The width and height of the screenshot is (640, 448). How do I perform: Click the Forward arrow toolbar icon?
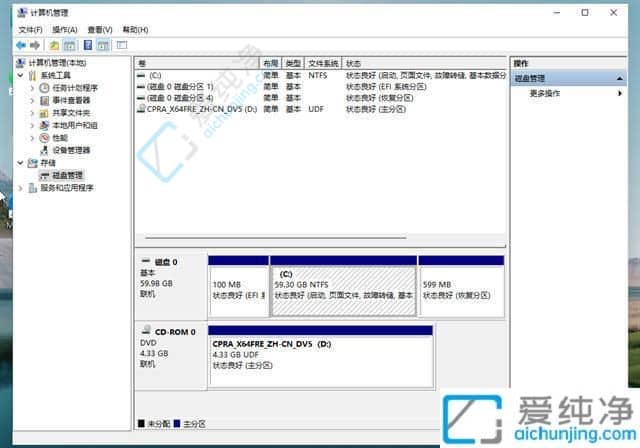pyautogui.click(x=35, y=45)
